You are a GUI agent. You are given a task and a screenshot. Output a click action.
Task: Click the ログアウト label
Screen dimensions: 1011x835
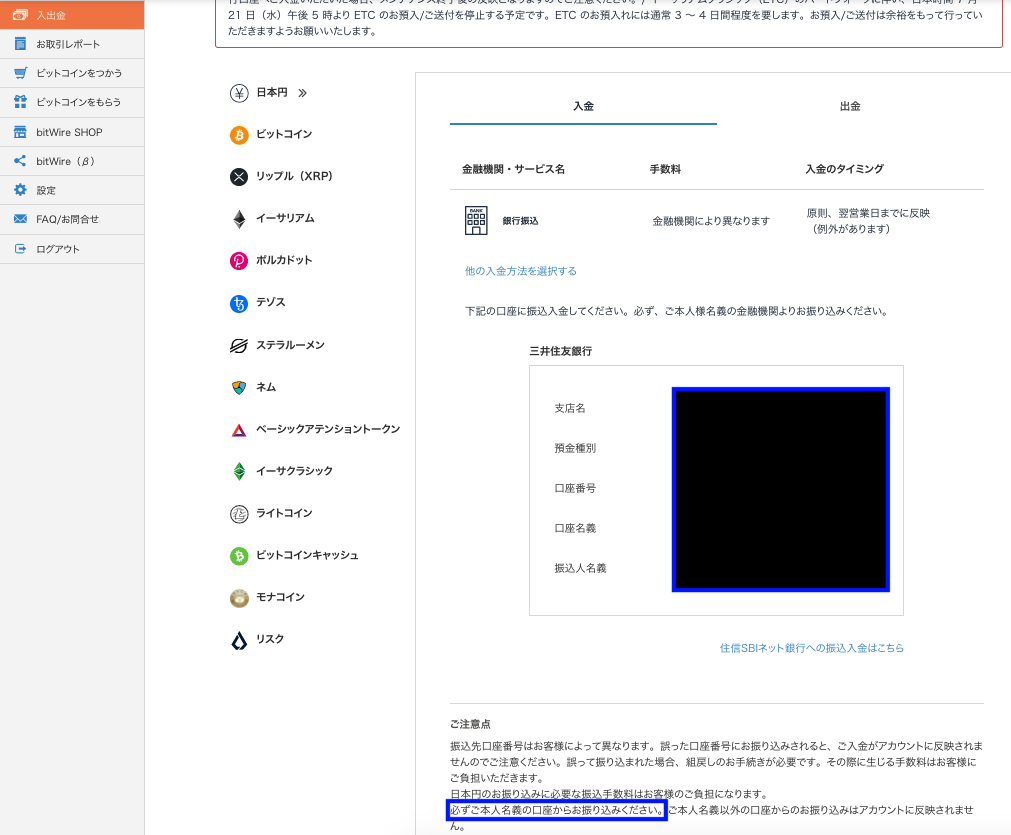point(58,249)
